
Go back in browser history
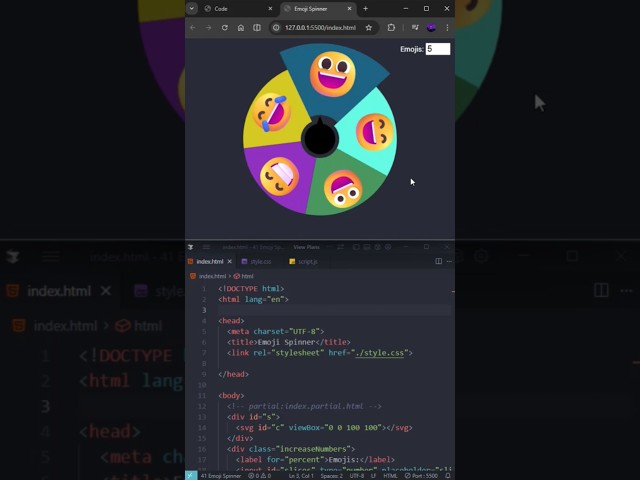click(x=193, y=27)
